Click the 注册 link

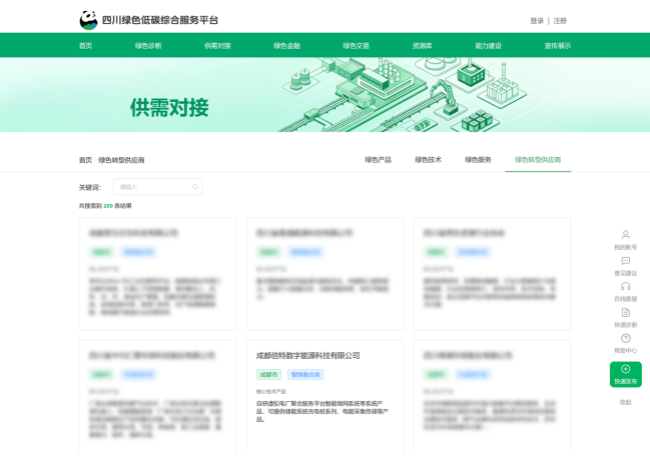click(560, 21)
